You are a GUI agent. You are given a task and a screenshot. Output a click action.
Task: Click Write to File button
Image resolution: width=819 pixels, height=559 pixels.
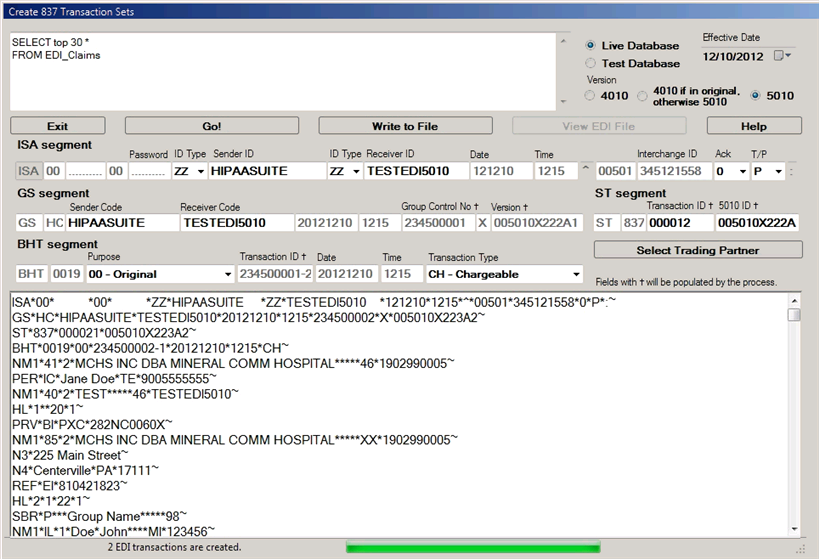(x=405, y=126)
